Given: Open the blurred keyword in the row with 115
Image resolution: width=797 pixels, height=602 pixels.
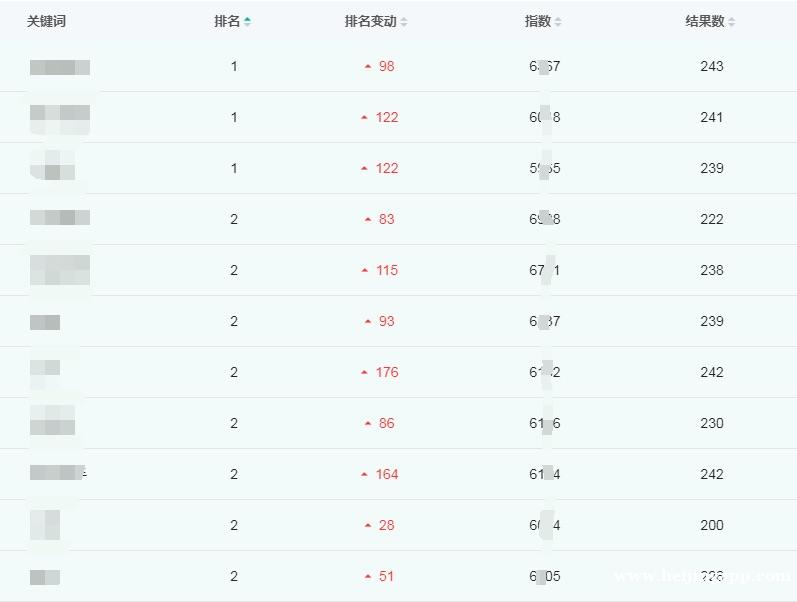Looking at the screenshot, I should tap(60, 270).
